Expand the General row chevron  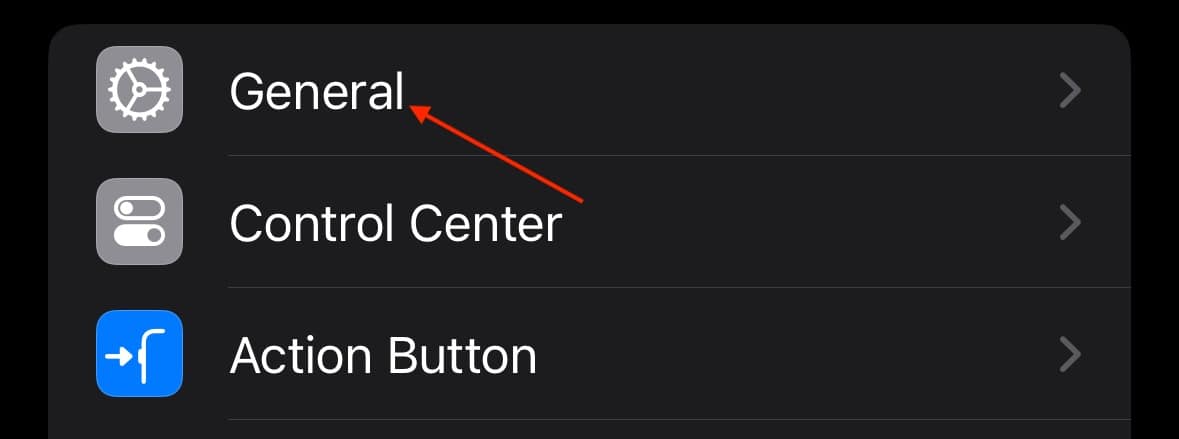[1070, 91]
